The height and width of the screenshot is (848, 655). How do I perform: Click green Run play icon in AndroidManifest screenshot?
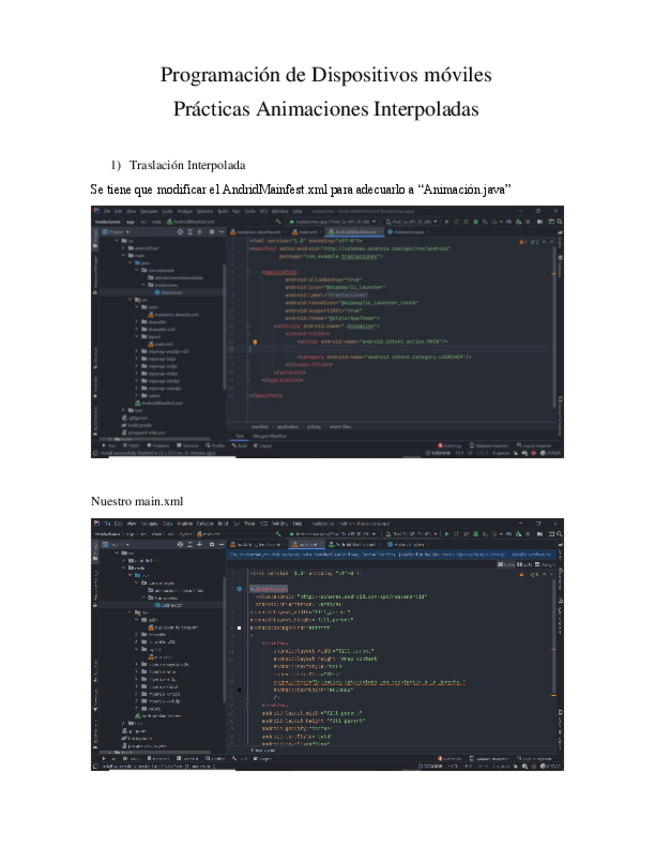pos(447,221)
